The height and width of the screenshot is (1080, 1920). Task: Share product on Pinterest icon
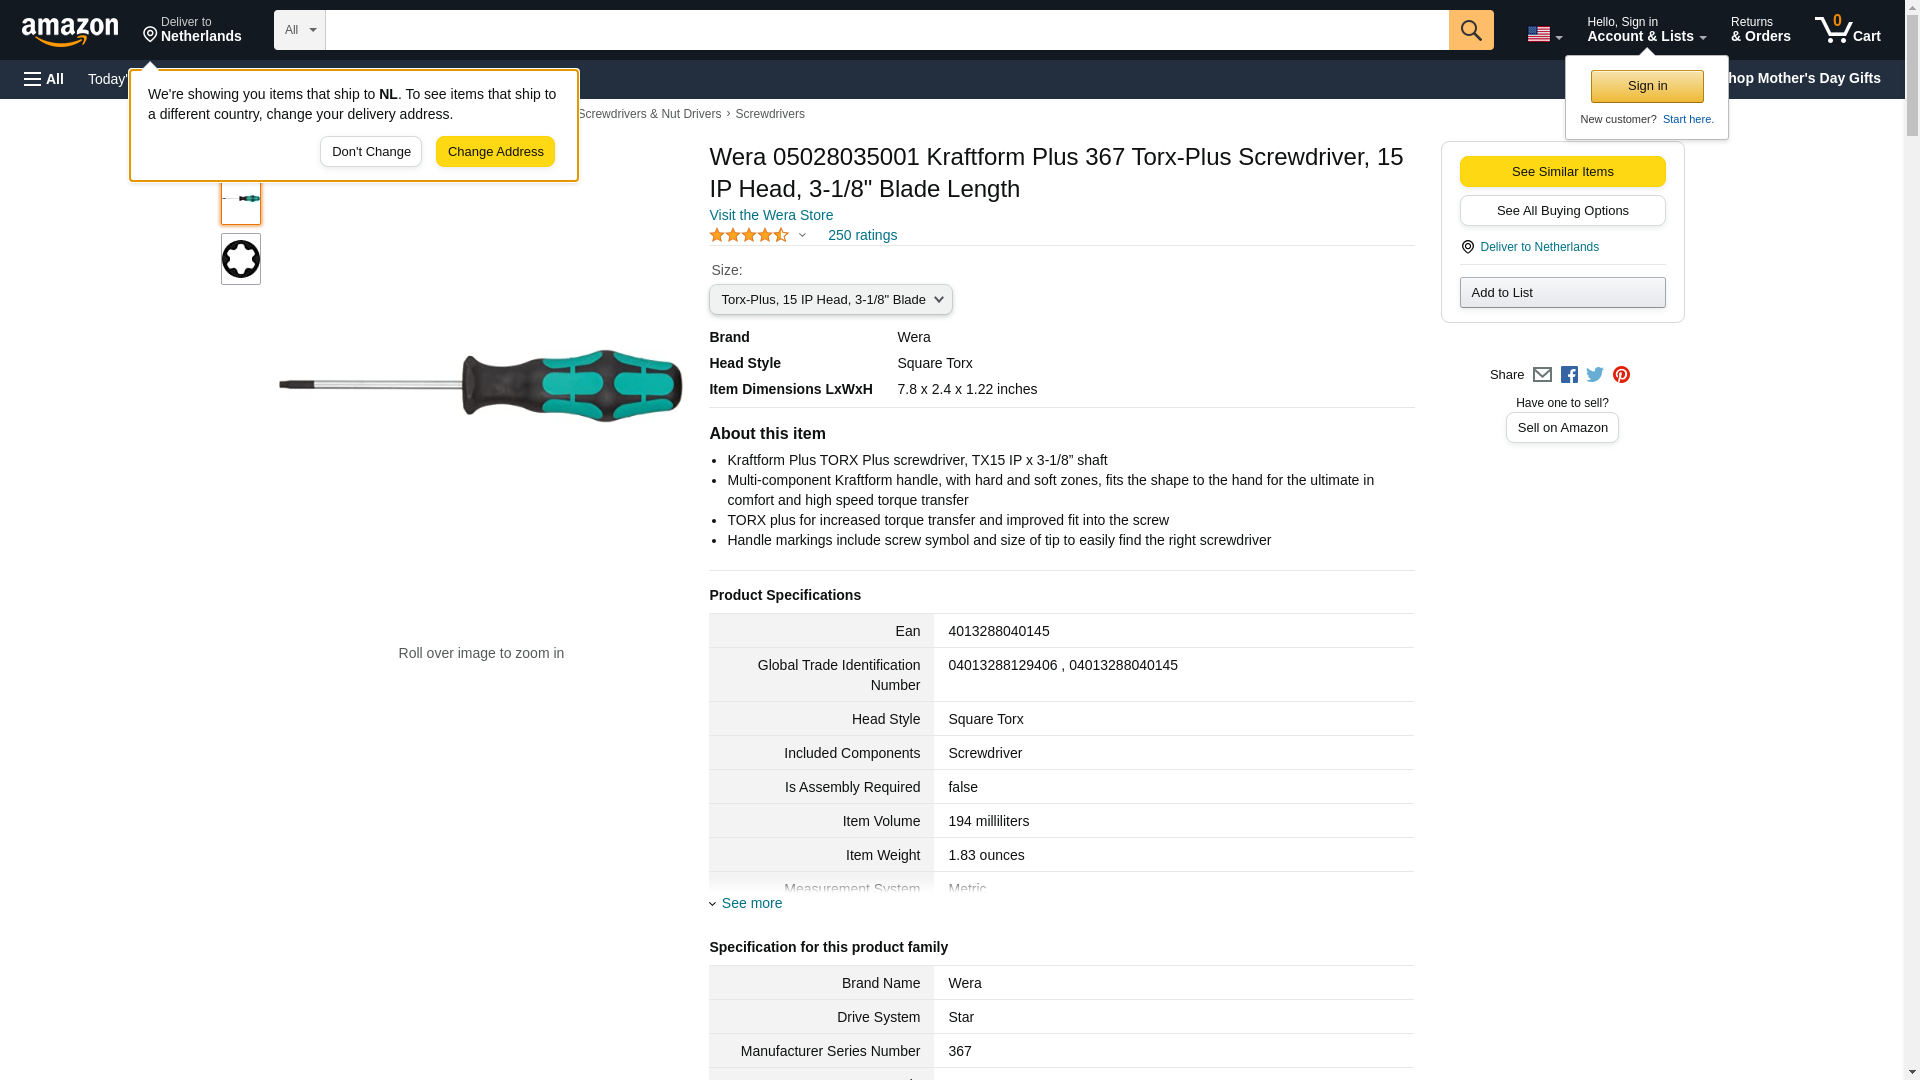click(1621, 375)
